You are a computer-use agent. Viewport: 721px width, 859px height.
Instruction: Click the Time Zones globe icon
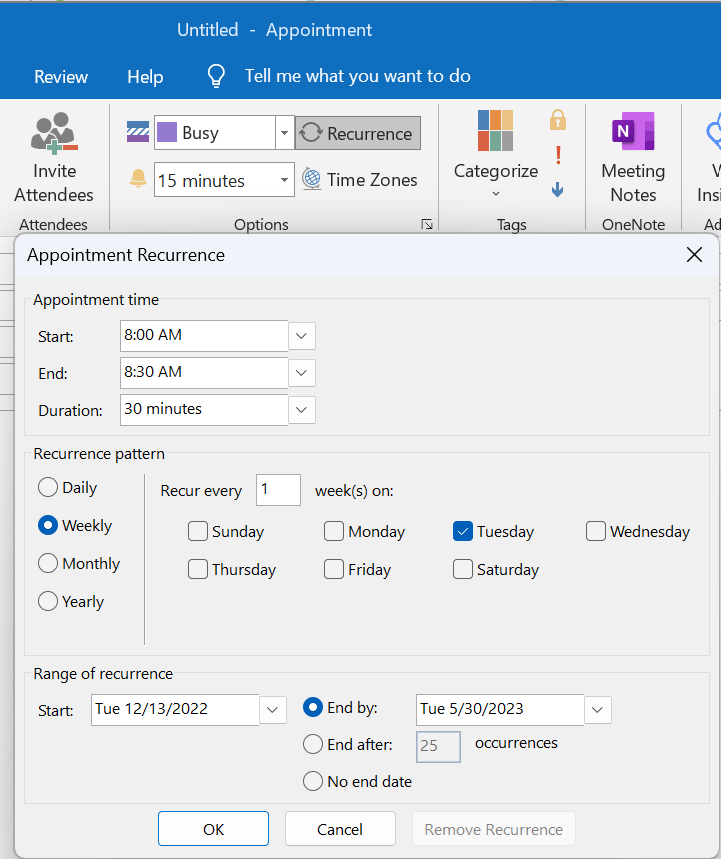pyautogui.click(x=312, y=180)
